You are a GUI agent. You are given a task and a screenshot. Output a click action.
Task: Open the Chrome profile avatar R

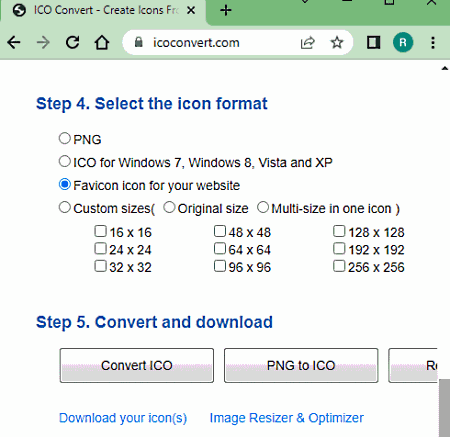(x=403, y=43)
